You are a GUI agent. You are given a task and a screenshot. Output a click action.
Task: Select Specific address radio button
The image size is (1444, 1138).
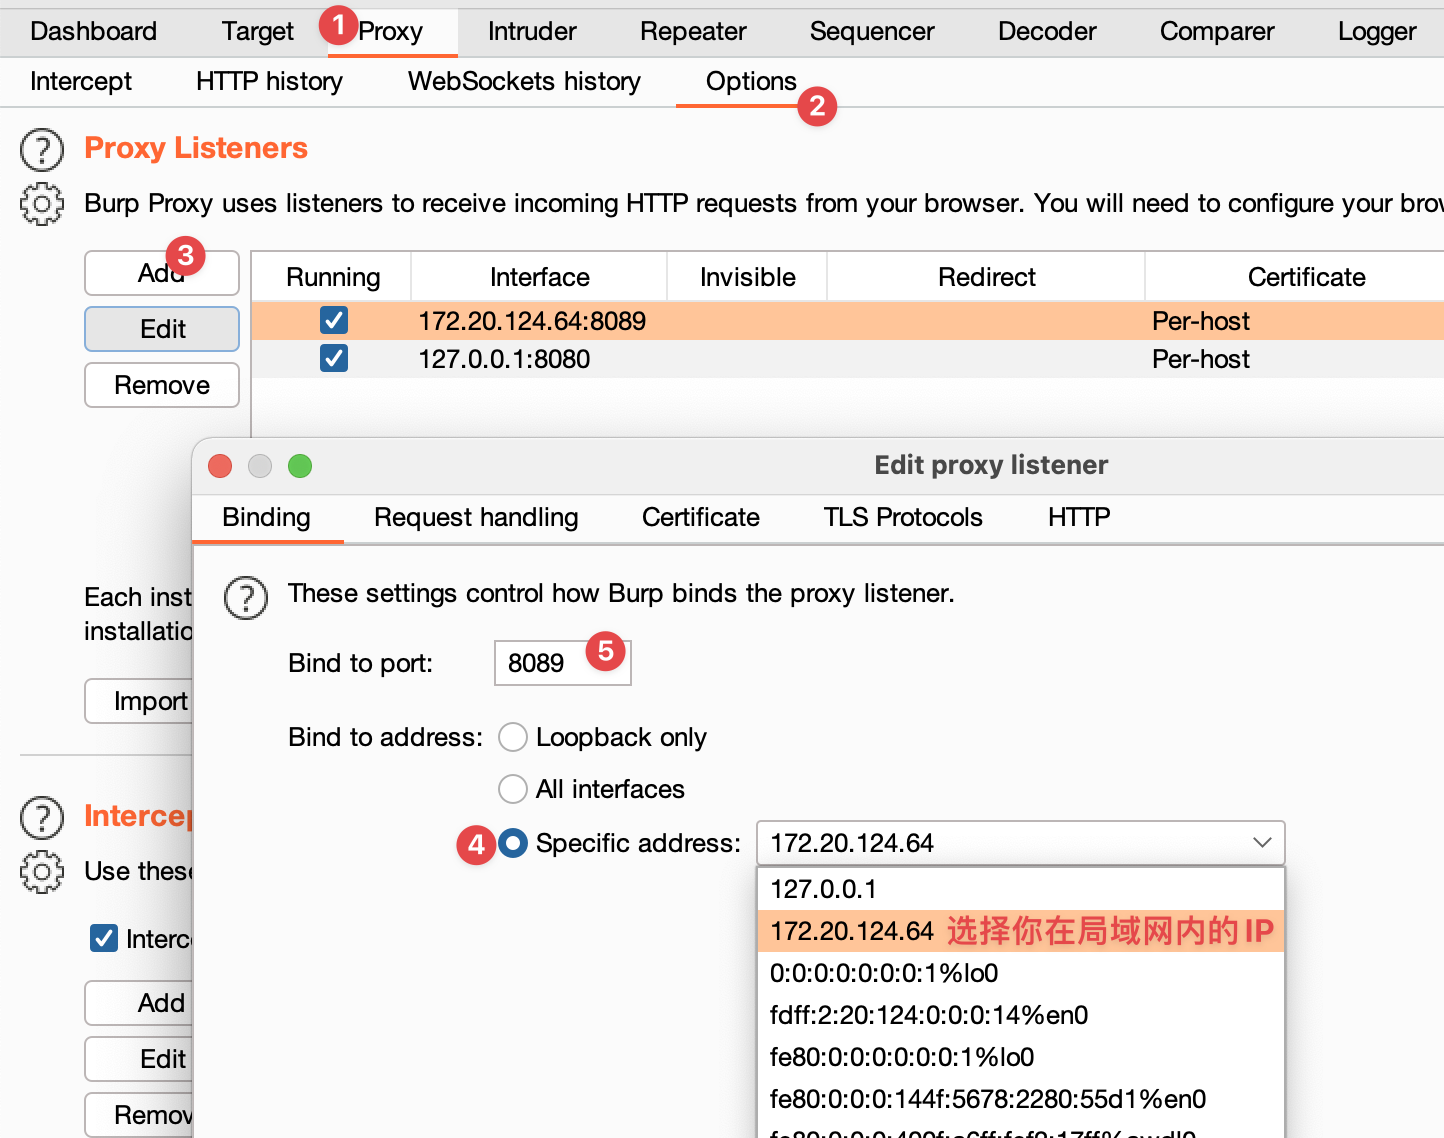click(x=513, y=843)
